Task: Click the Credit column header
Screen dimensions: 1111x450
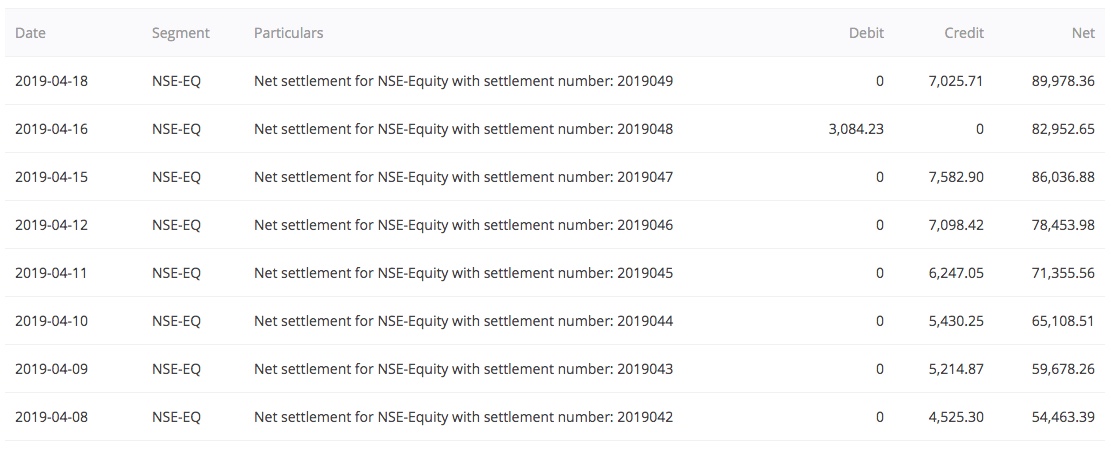Action: tap(964, 33)
